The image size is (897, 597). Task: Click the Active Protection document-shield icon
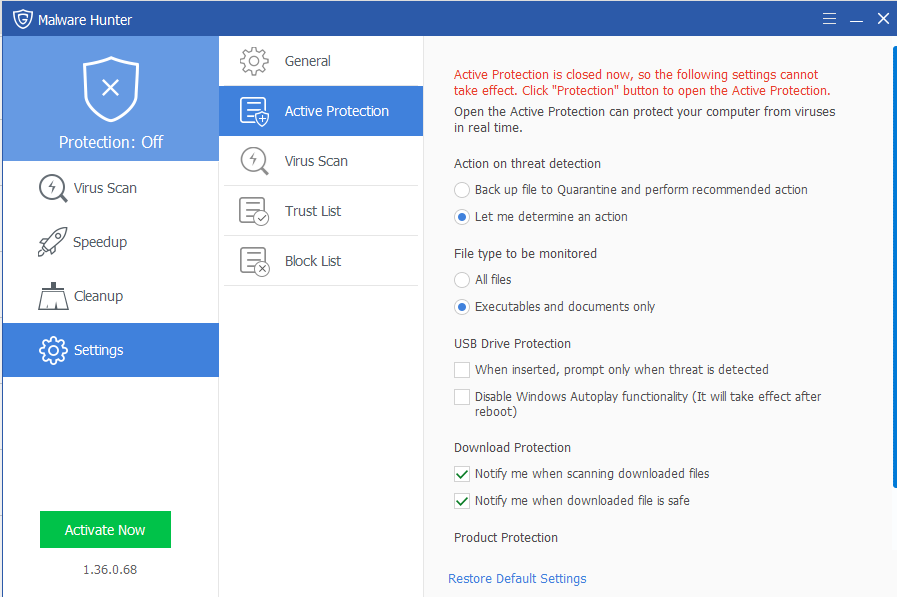pyautogui.click(x=254, y=111)
